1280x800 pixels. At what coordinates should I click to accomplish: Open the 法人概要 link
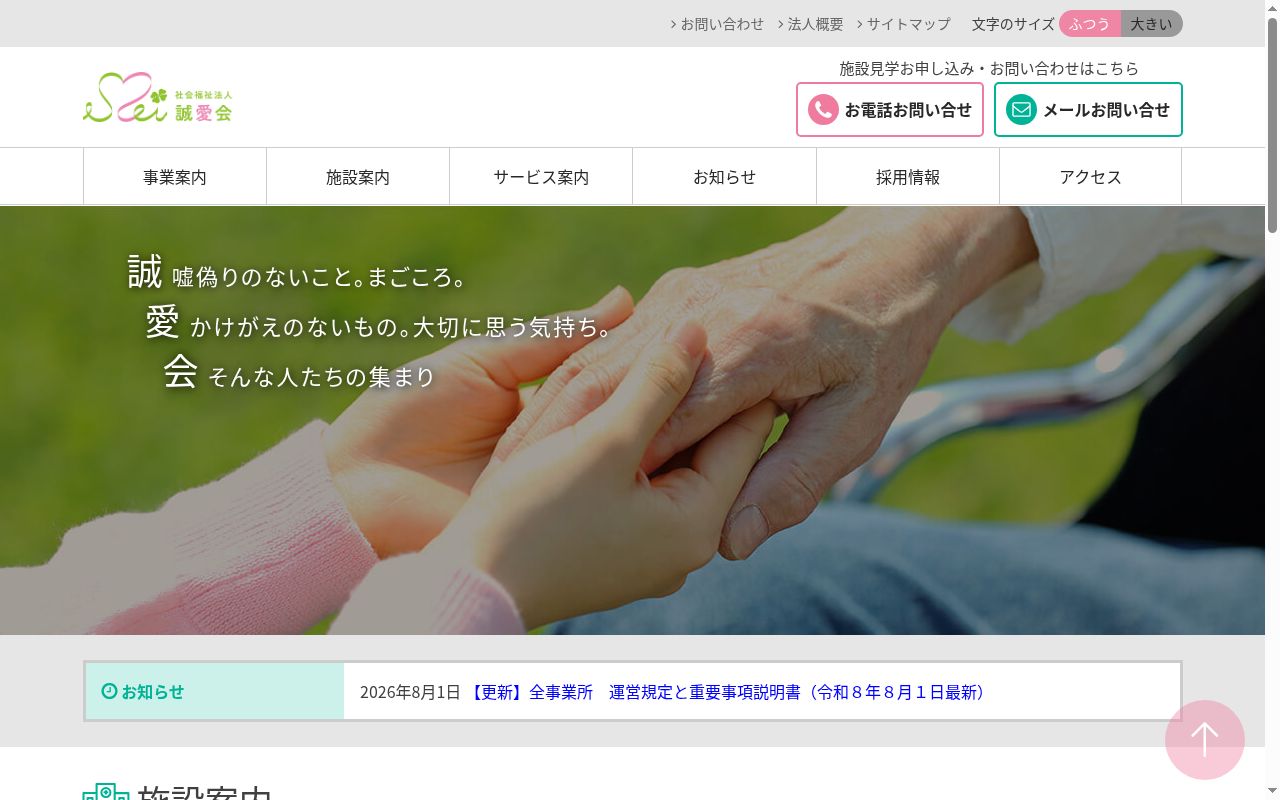815,24
